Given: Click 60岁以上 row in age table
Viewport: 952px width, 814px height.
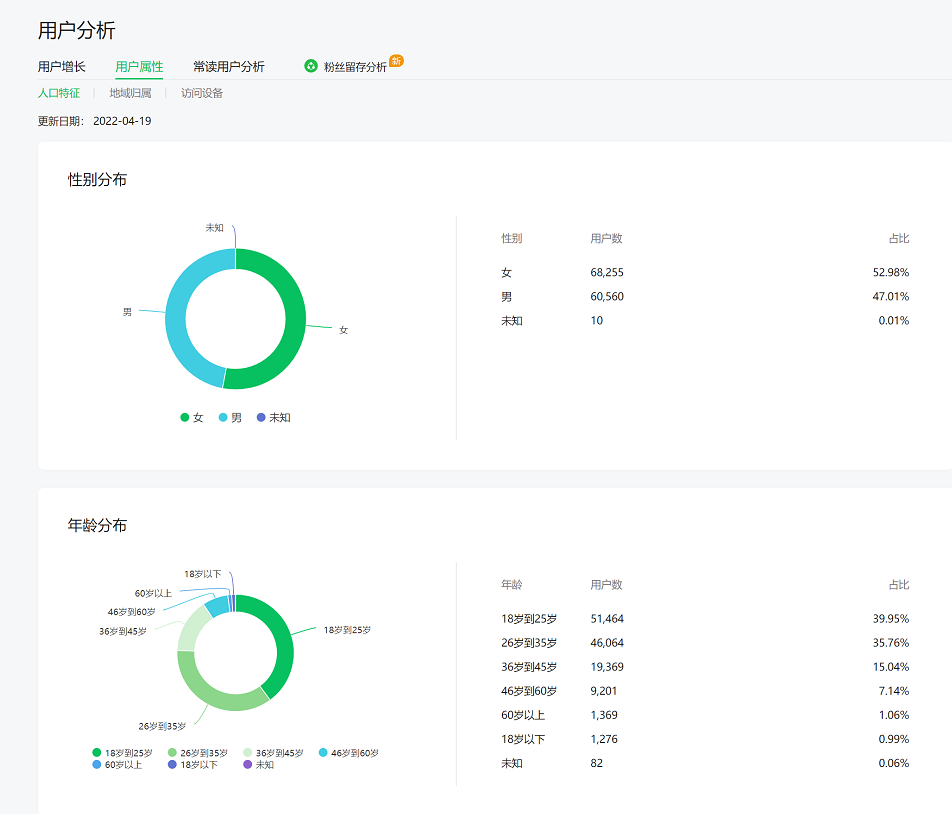Looking at the screenshot, I should click(x=705, y=715).
